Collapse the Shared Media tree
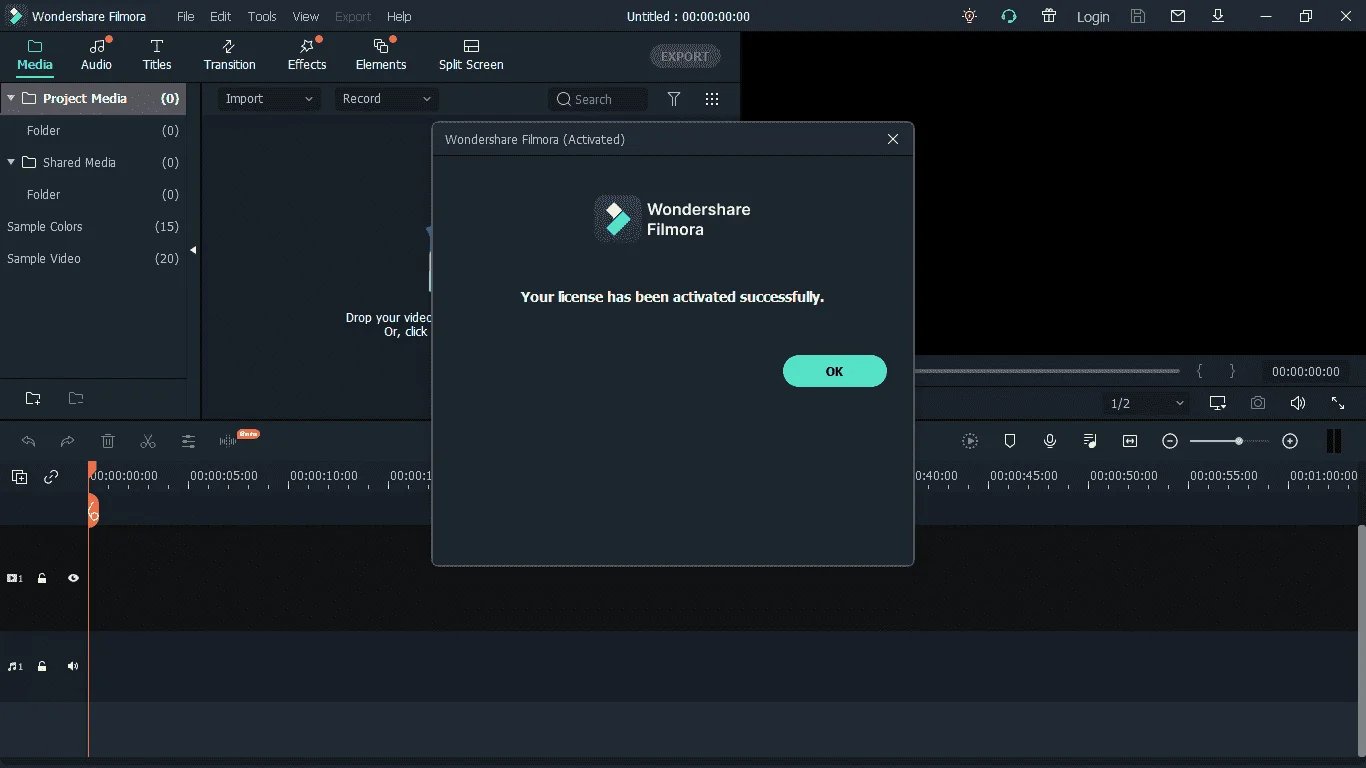 [11, 162]
